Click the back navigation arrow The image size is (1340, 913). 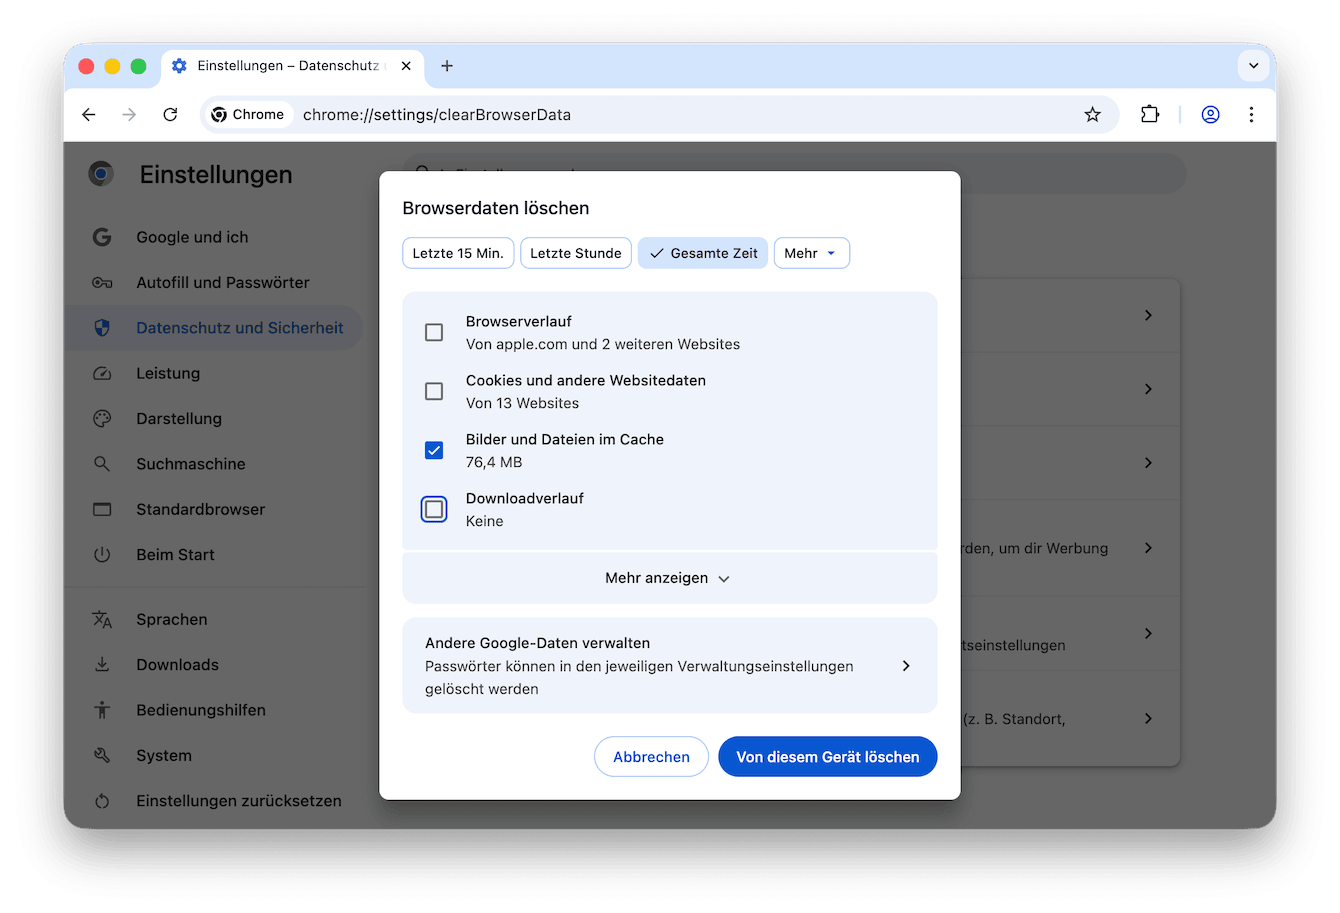pyautogui.click(x=88, y=114)
